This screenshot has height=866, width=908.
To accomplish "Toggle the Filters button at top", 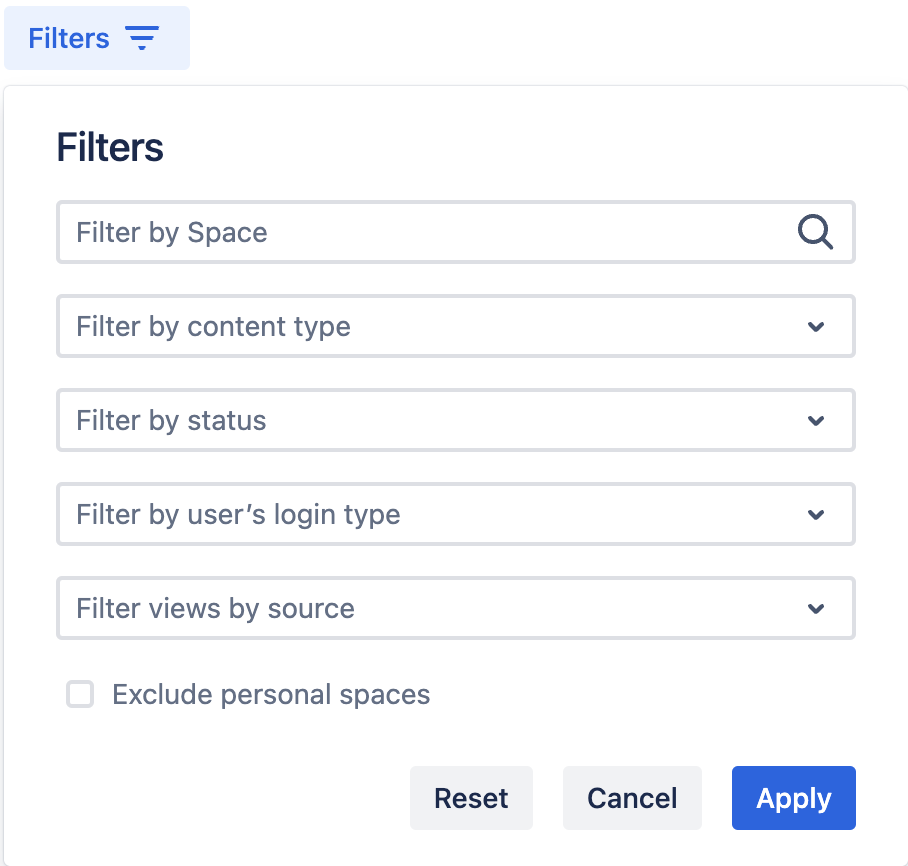I will [97, 39].
